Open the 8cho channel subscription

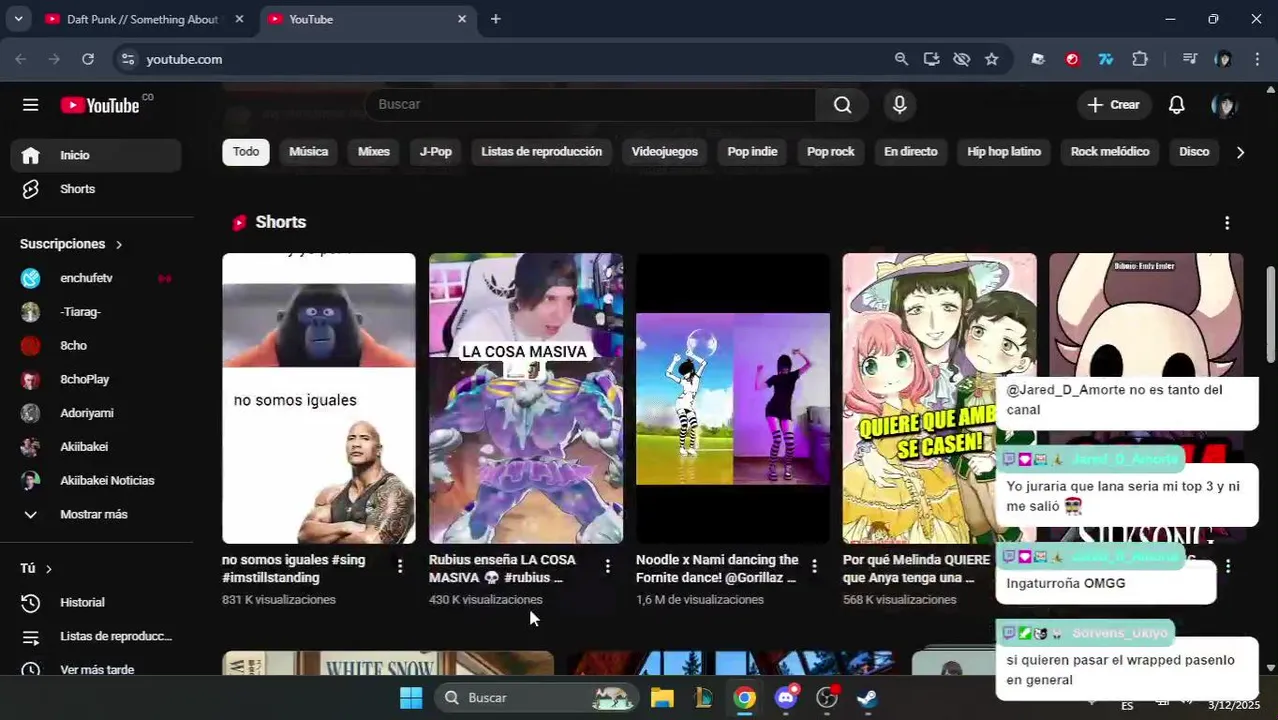tap(96, 345)
